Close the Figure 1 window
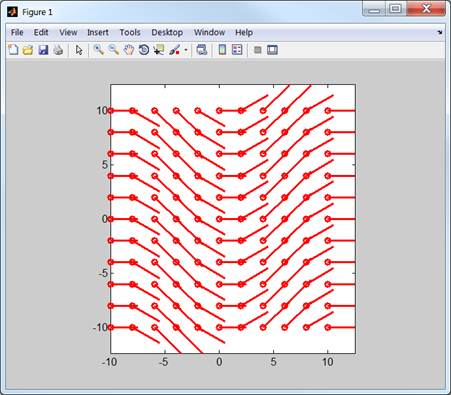Viewport: 451px width, 395px height. coord(426,9)
